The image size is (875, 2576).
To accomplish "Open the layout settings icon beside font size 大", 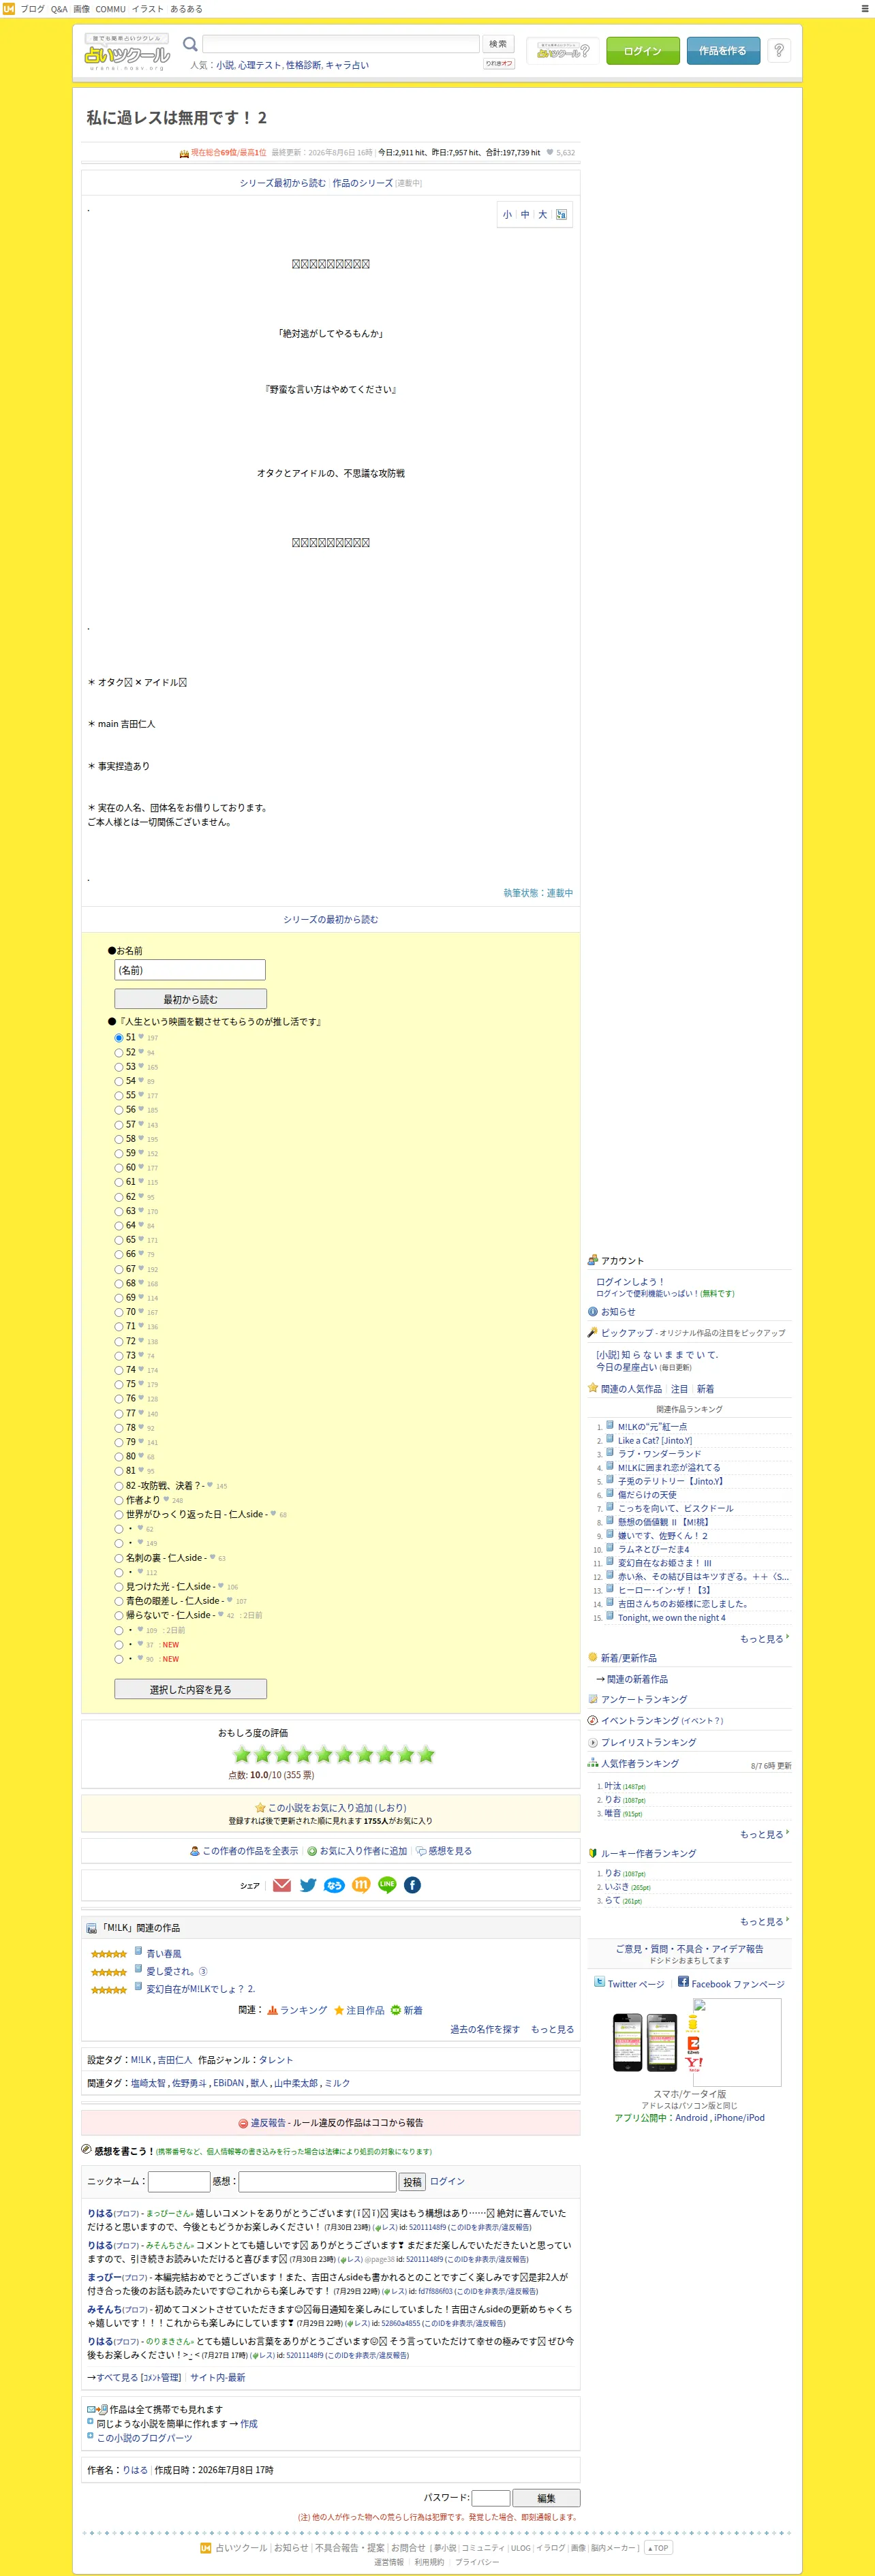I will 561,215.
